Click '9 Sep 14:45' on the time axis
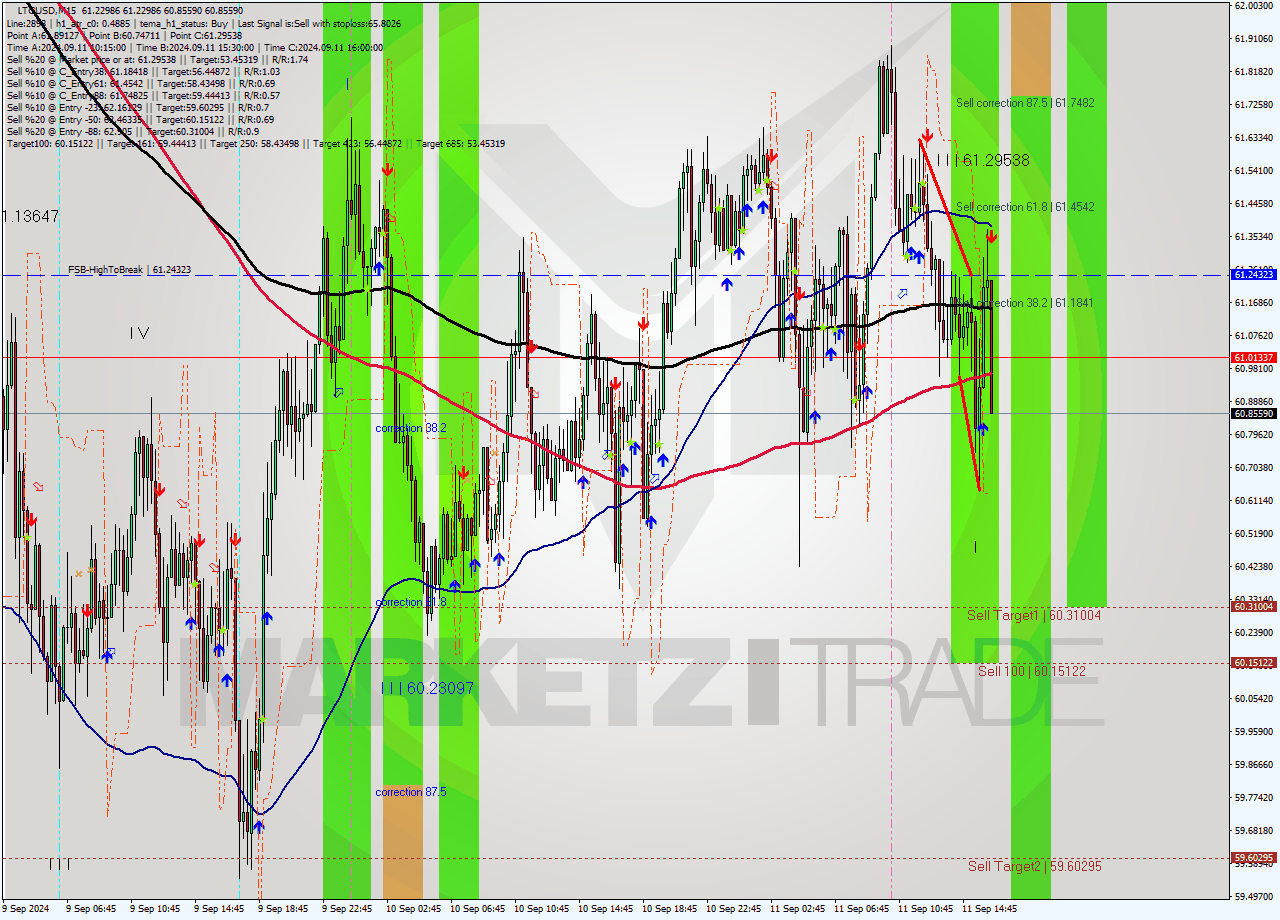This screenshot has height=920, width=1280. 219,909
